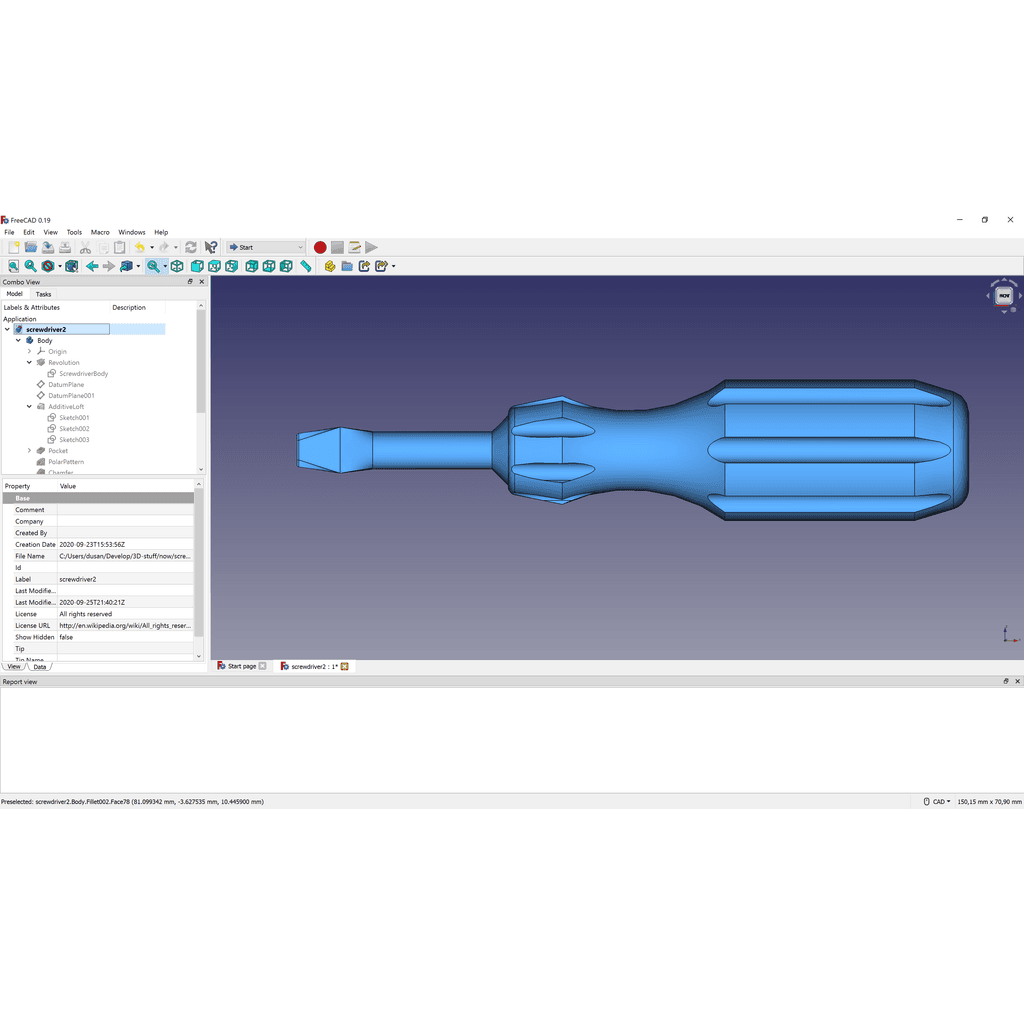The image size is (1024, 1024).
Task: Switch to bottom view cube icon
Action: pyautogui.click(x=269, y=266)
